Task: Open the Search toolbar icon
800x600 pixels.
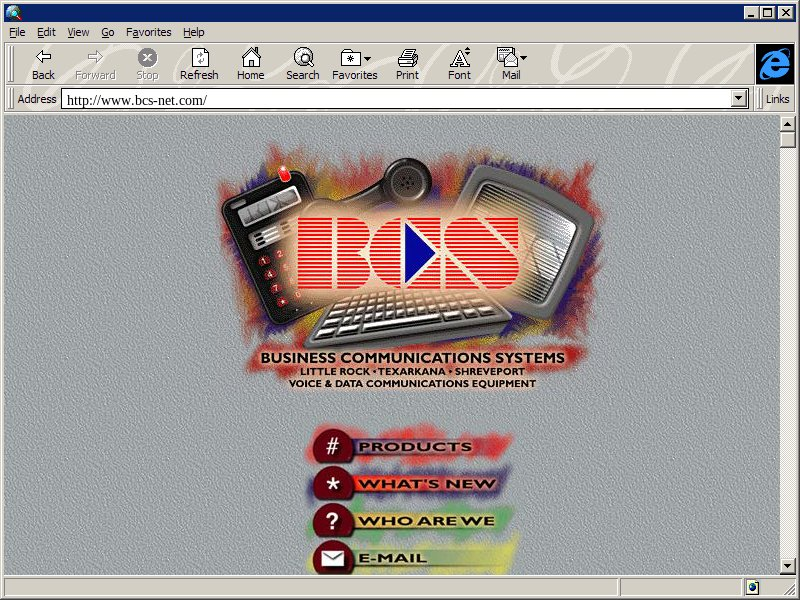Action: click(x=302, y=58)
